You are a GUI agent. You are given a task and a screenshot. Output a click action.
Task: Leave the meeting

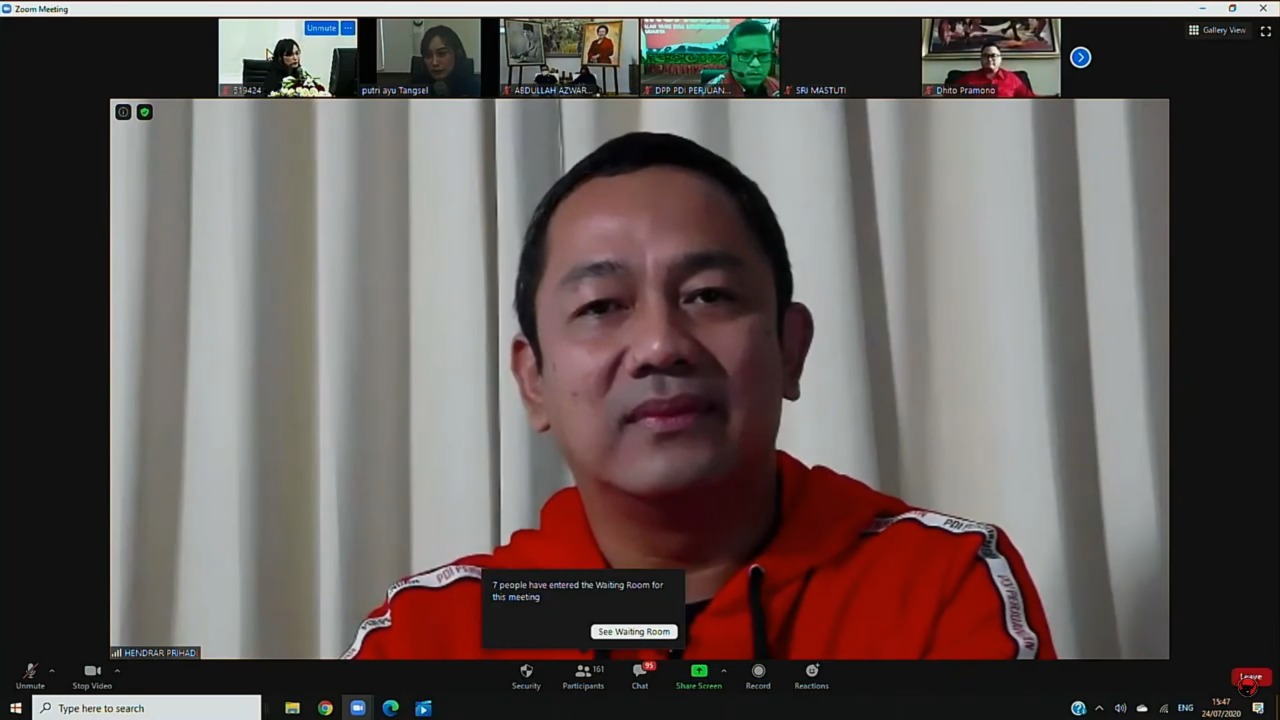coord(1251,677)
